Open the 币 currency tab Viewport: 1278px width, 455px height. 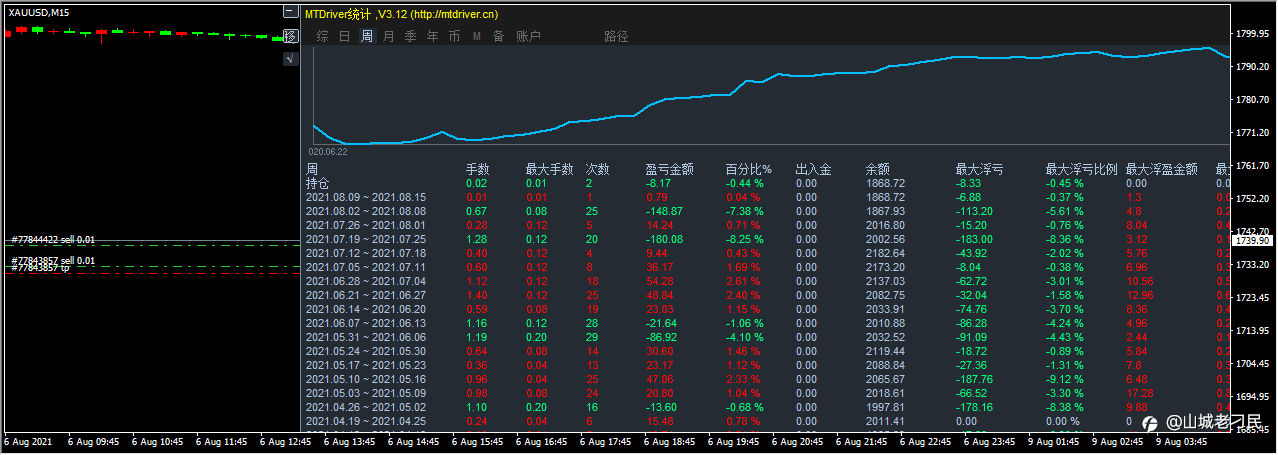pos(455,37)
